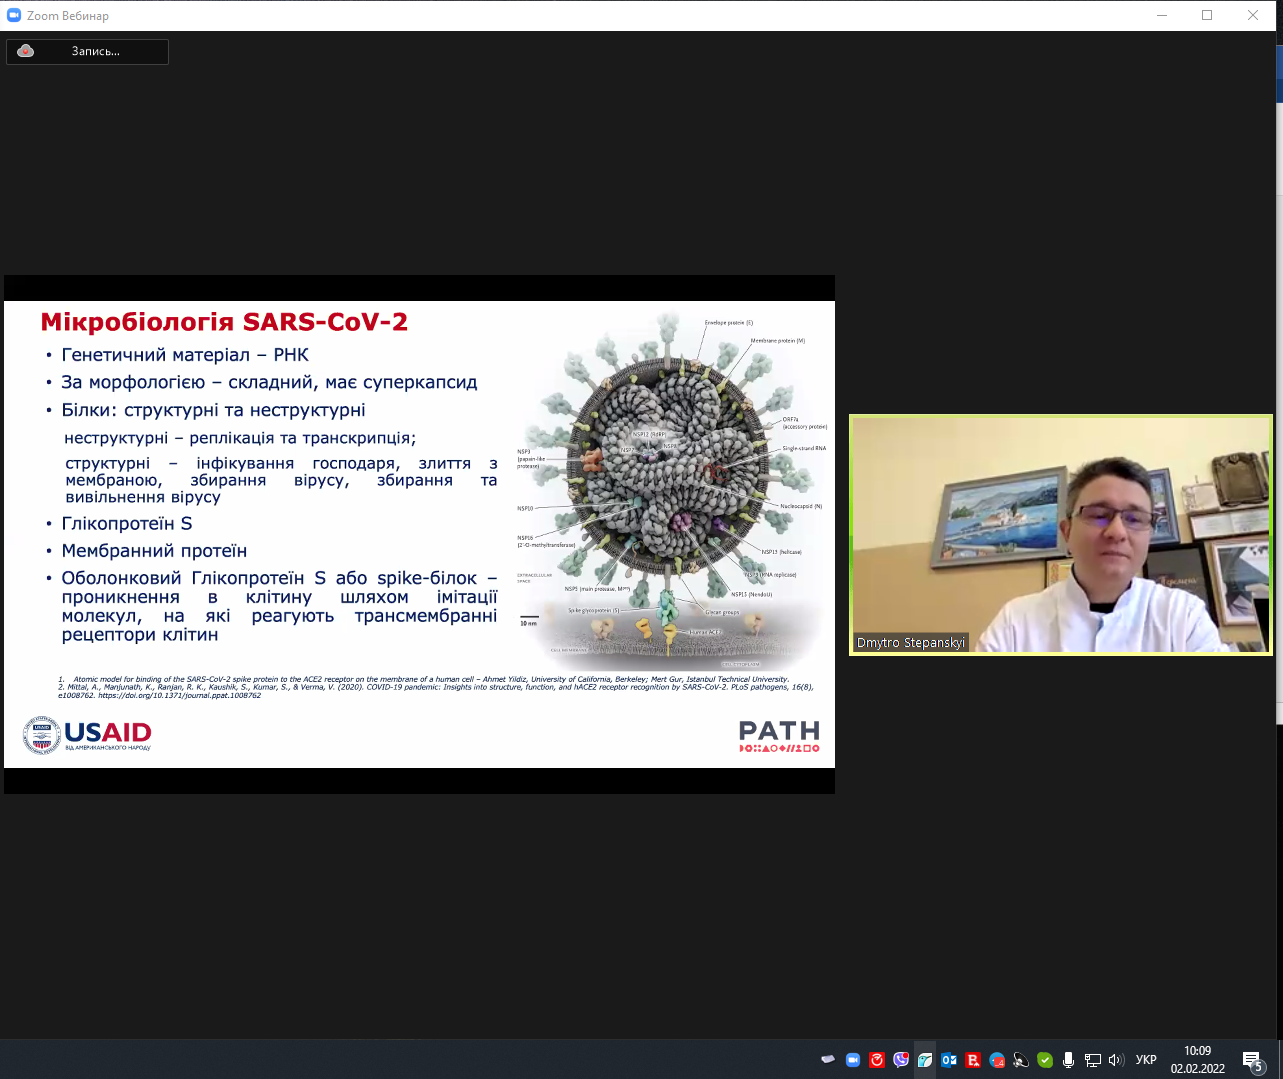The height and width of the screenshot is (1079, 1283).
Task: Click the Zoom logo in title bar
Action: (x=14, y=15)
